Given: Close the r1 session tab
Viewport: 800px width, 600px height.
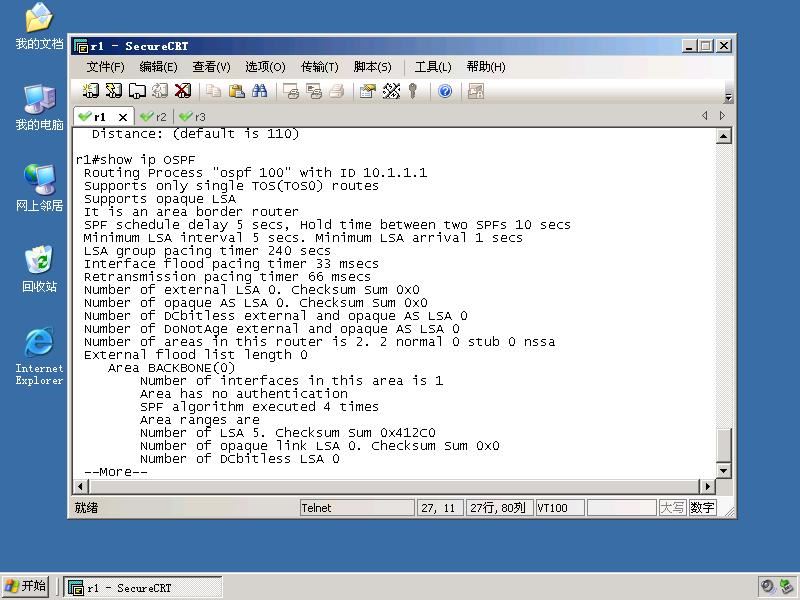Looking at the screenshot, I should pos(123,117).
